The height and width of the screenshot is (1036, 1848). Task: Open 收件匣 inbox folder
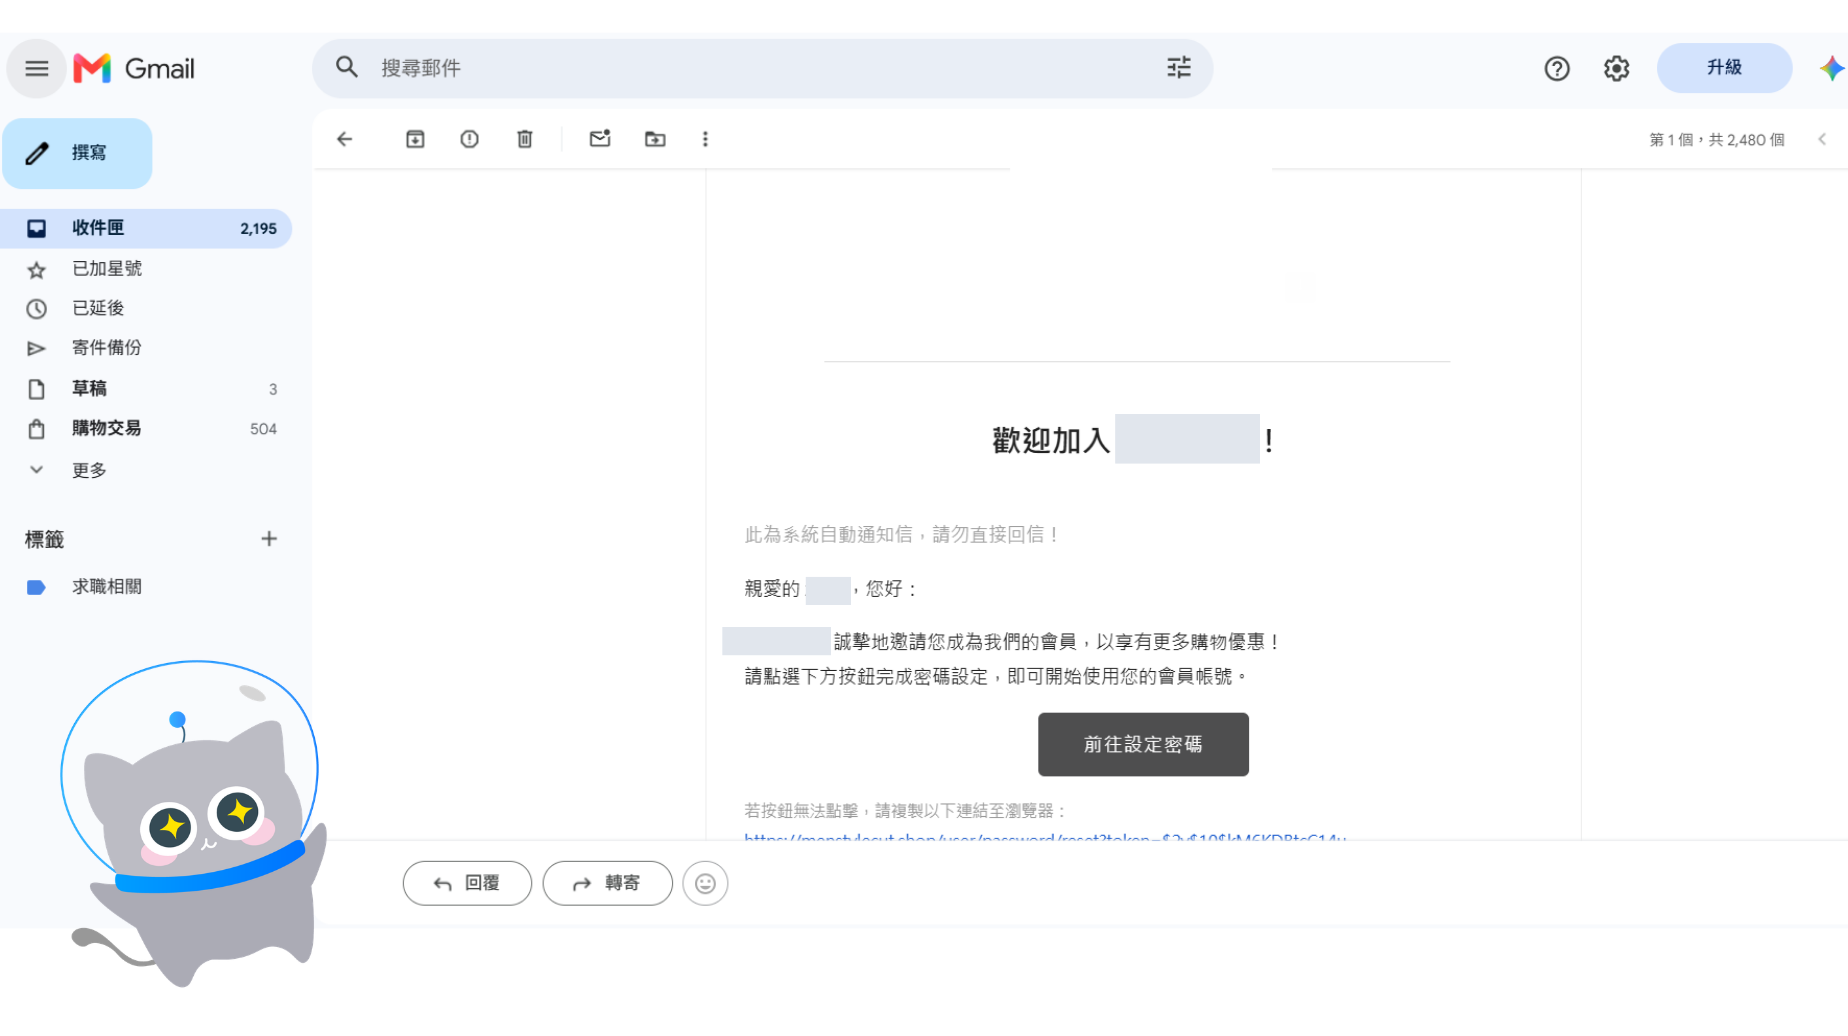146,228
